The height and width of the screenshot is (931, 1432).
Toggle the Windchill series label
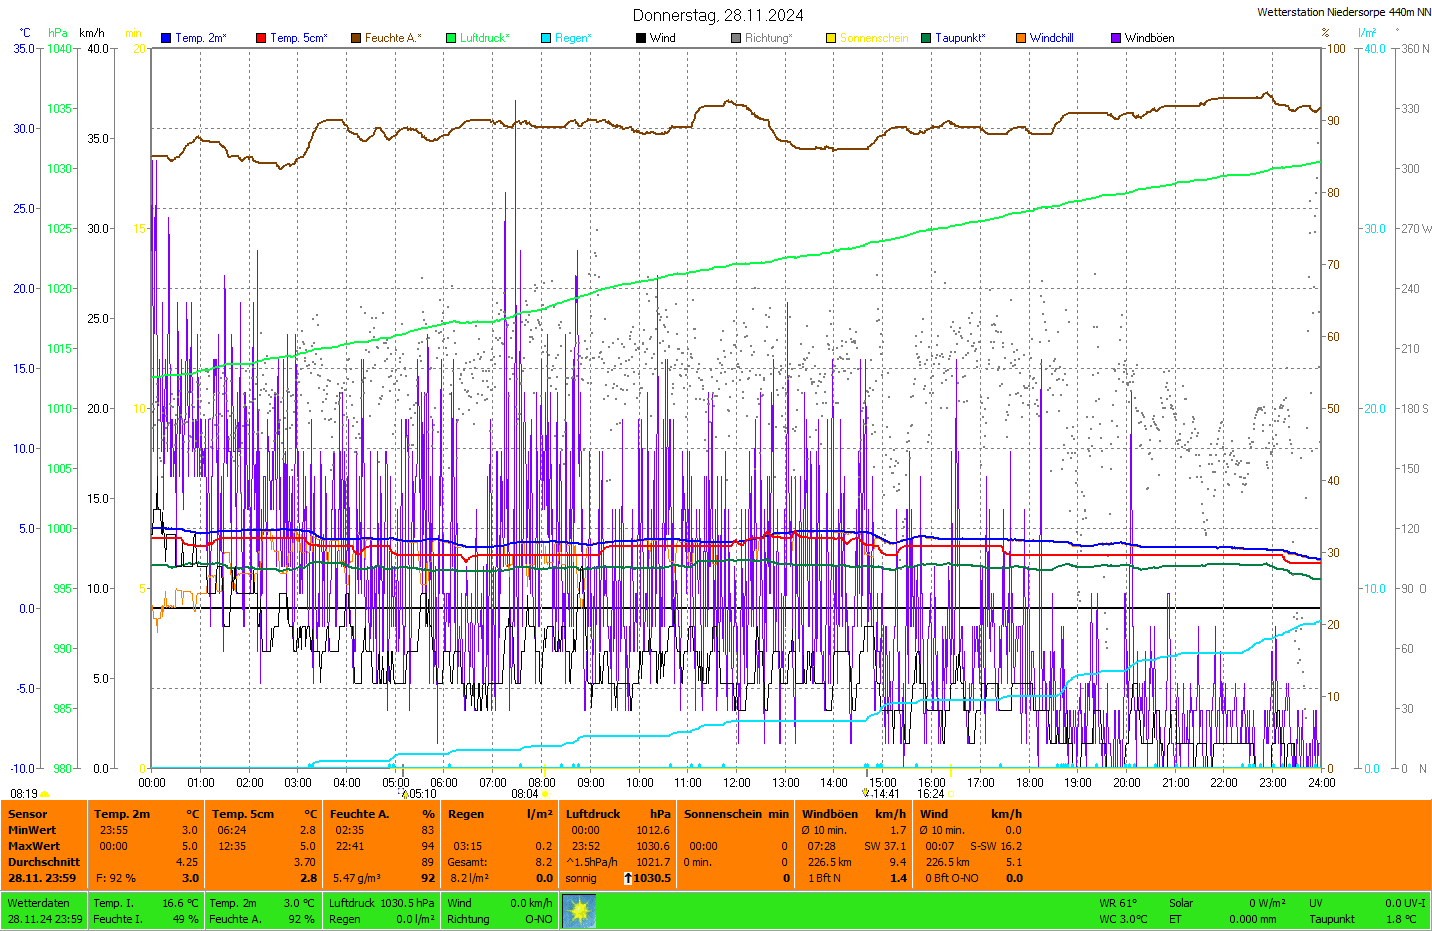pyautogui.click(x=1051, y=38)
